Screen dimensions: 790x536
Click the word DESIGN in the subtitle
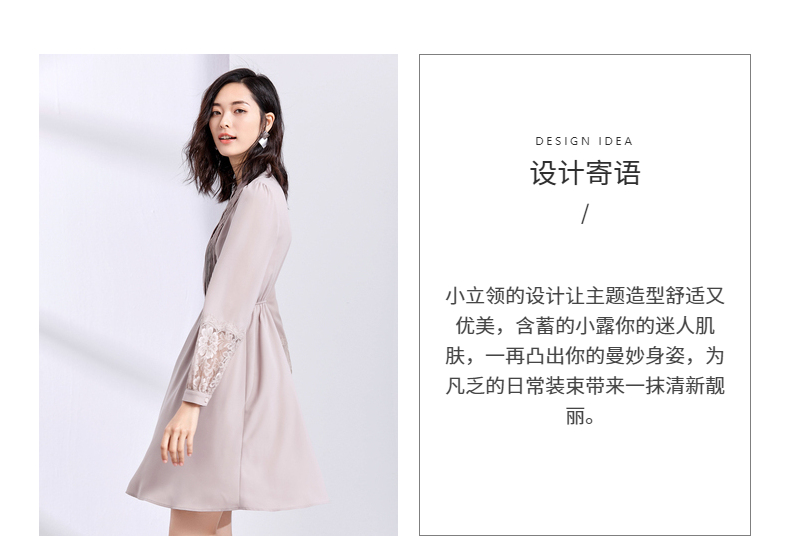click(563, 142)
